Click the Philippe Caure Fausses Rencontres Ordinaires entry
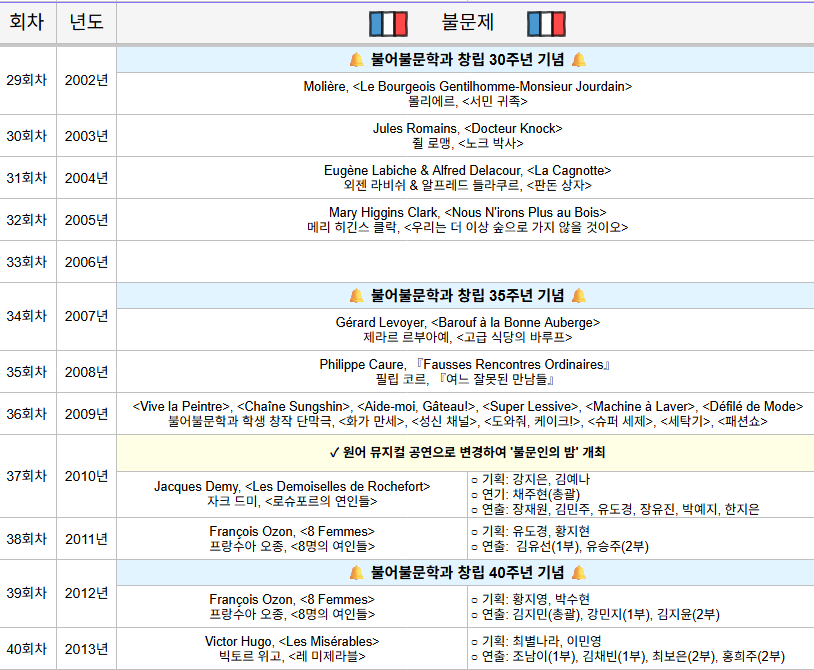 467,372
